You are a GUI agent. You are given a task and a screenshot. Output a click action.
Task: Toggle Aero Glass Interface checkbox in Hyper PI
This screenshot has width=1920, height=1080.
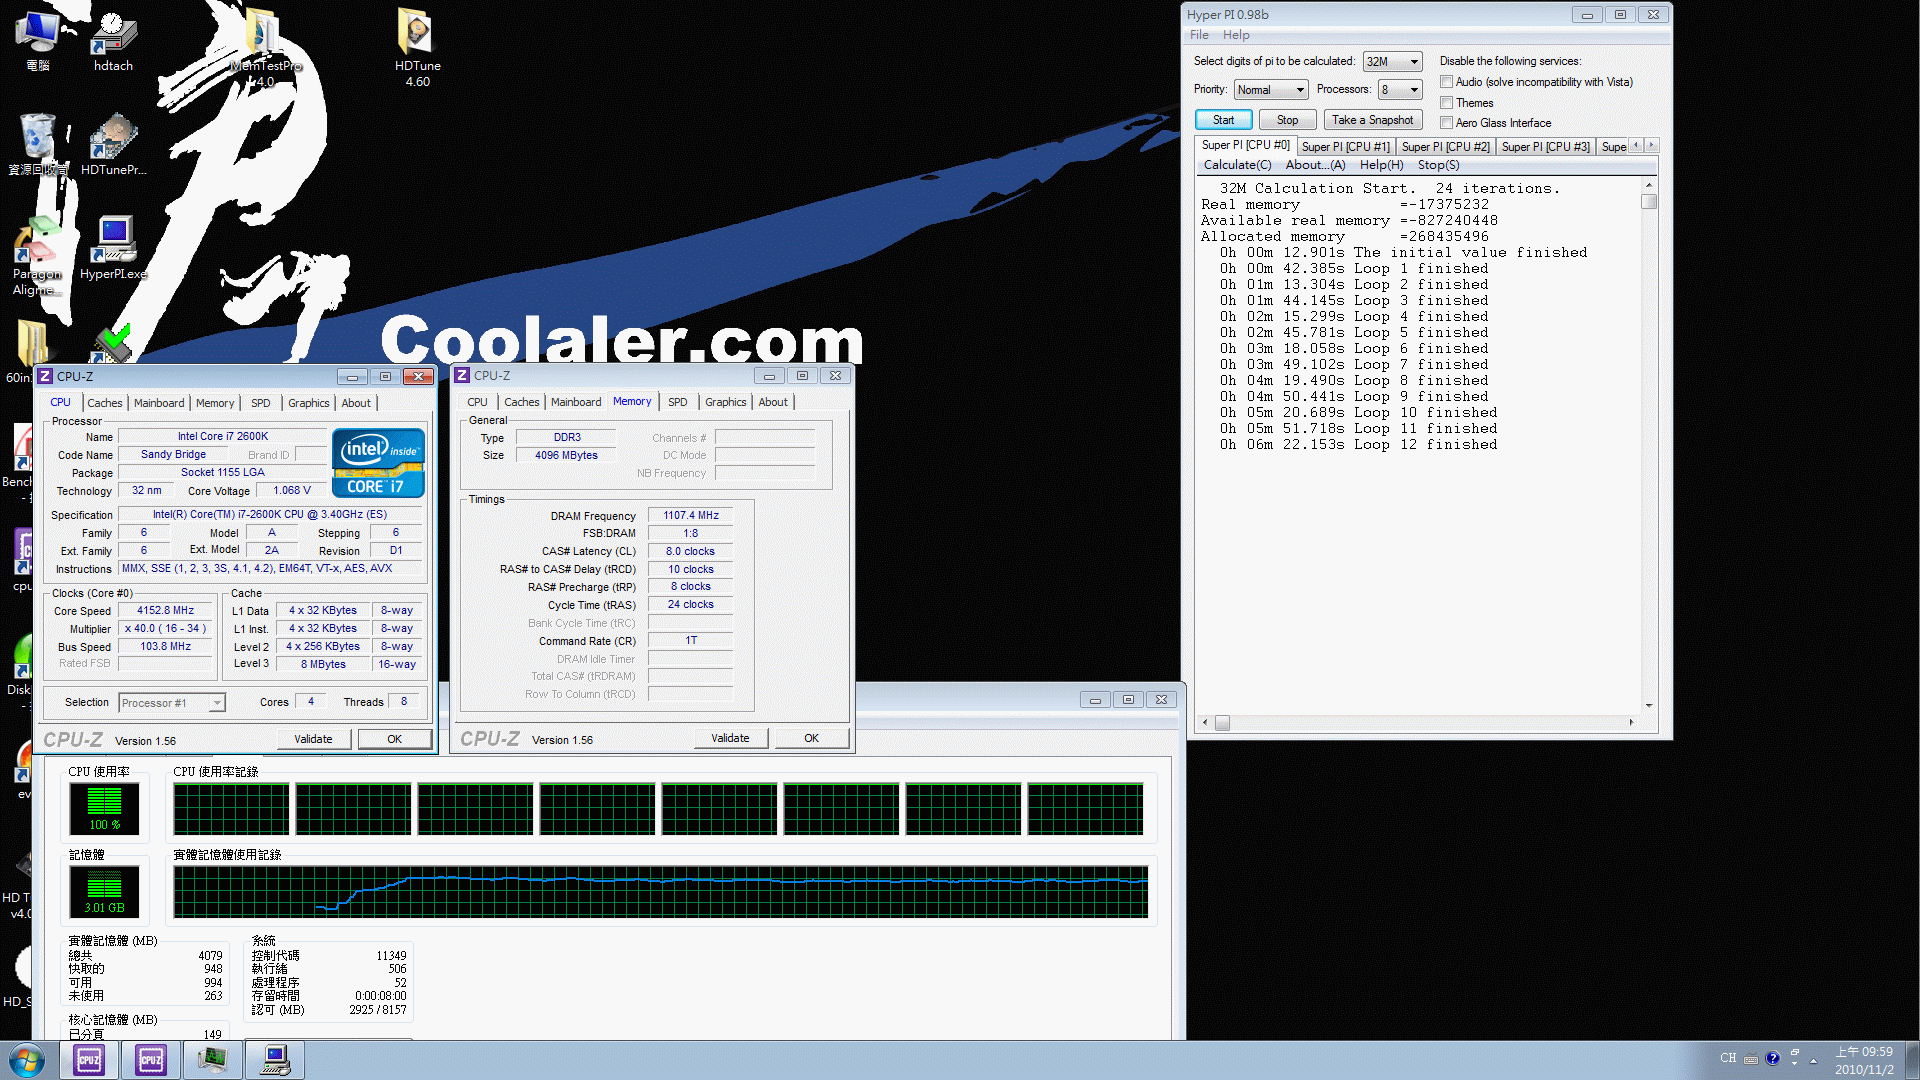tap(1447, 123)
